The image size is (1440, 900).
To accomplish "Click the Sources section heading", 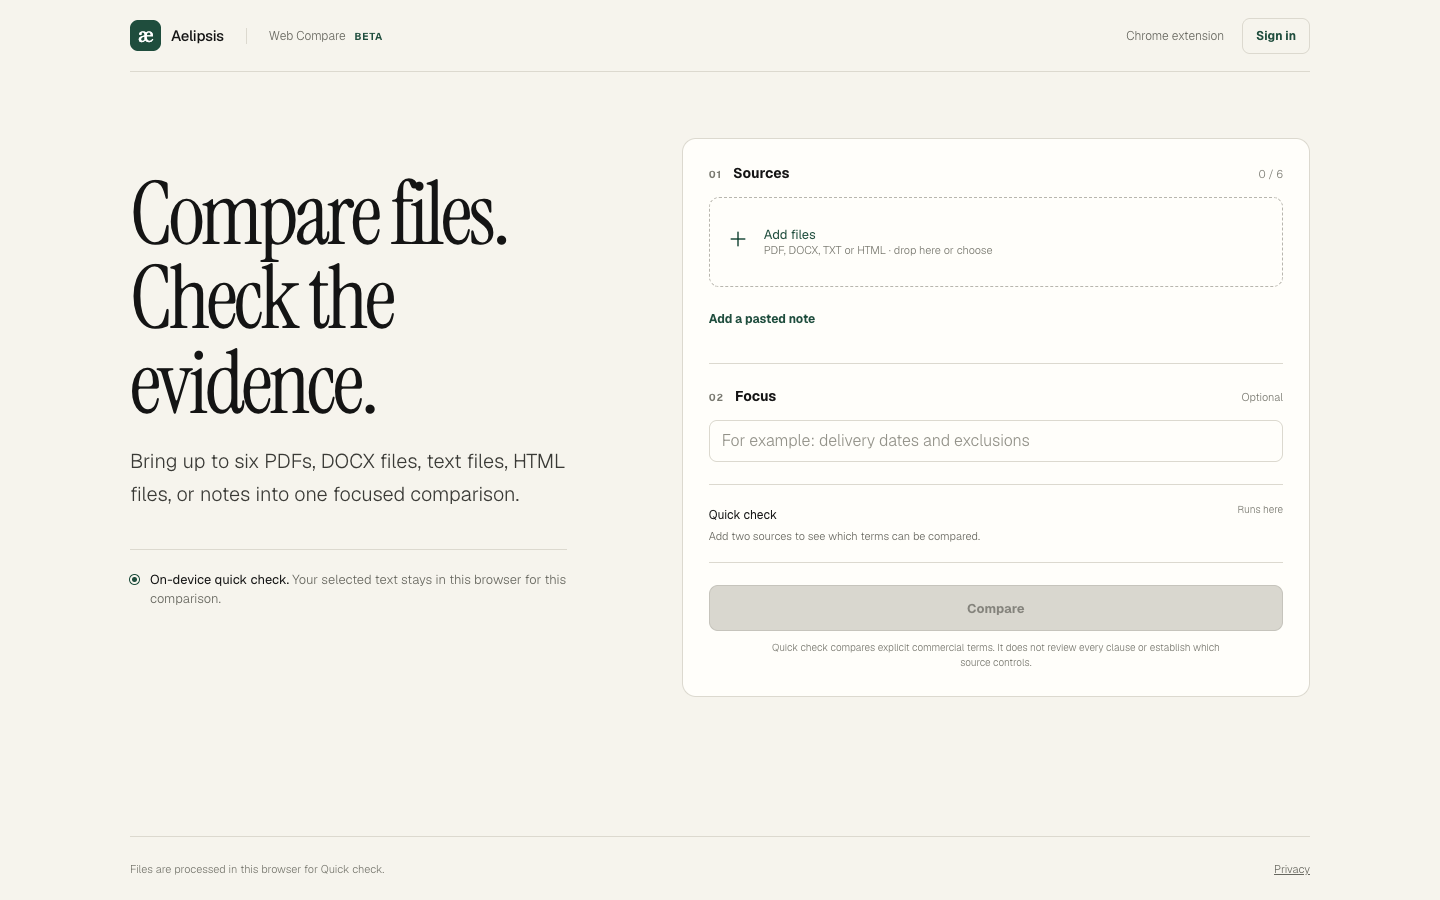I will coord(761,173).
